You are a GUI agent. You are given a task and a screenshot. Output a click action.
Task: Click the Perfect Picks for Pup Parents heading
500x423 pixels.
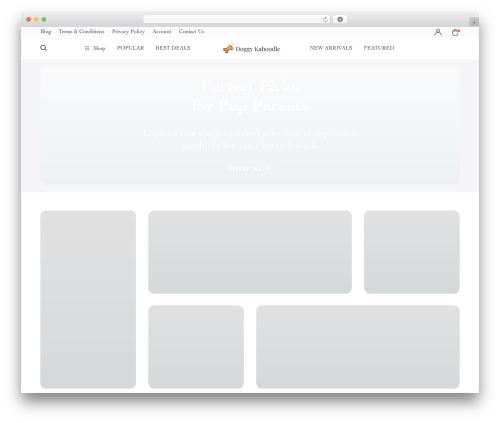click(x=250, y=96)
